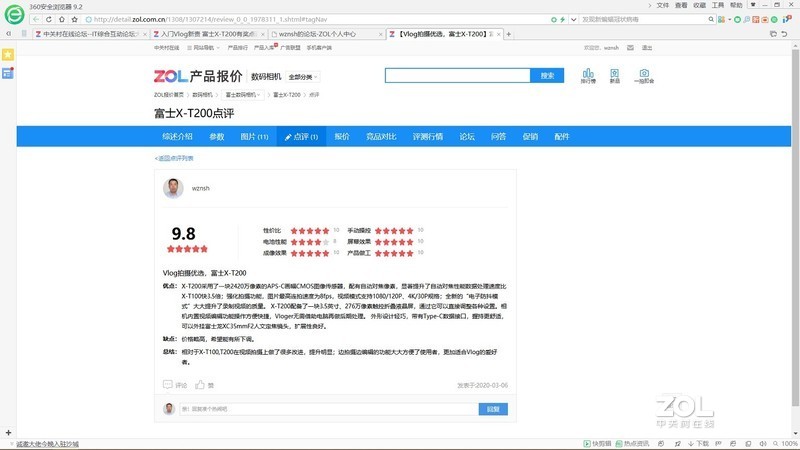800x450 pixels.
Task: Open the 新品 new products icon
Action: tap(615, 76)
